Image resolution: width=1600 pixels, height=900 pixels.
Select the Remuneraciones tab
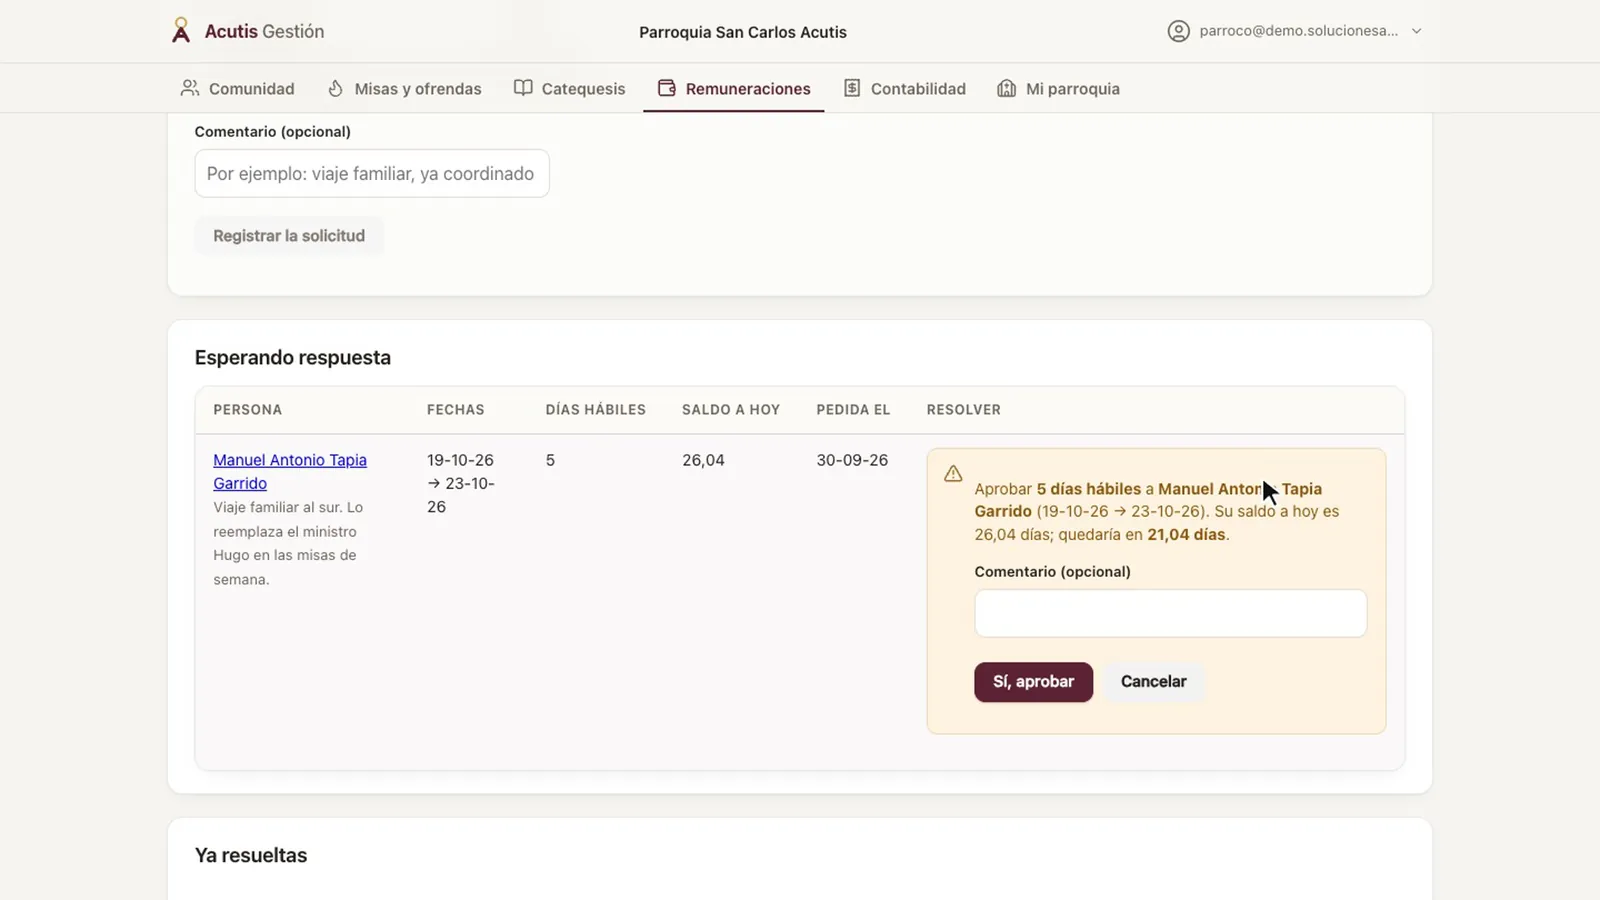coord(734,88)
